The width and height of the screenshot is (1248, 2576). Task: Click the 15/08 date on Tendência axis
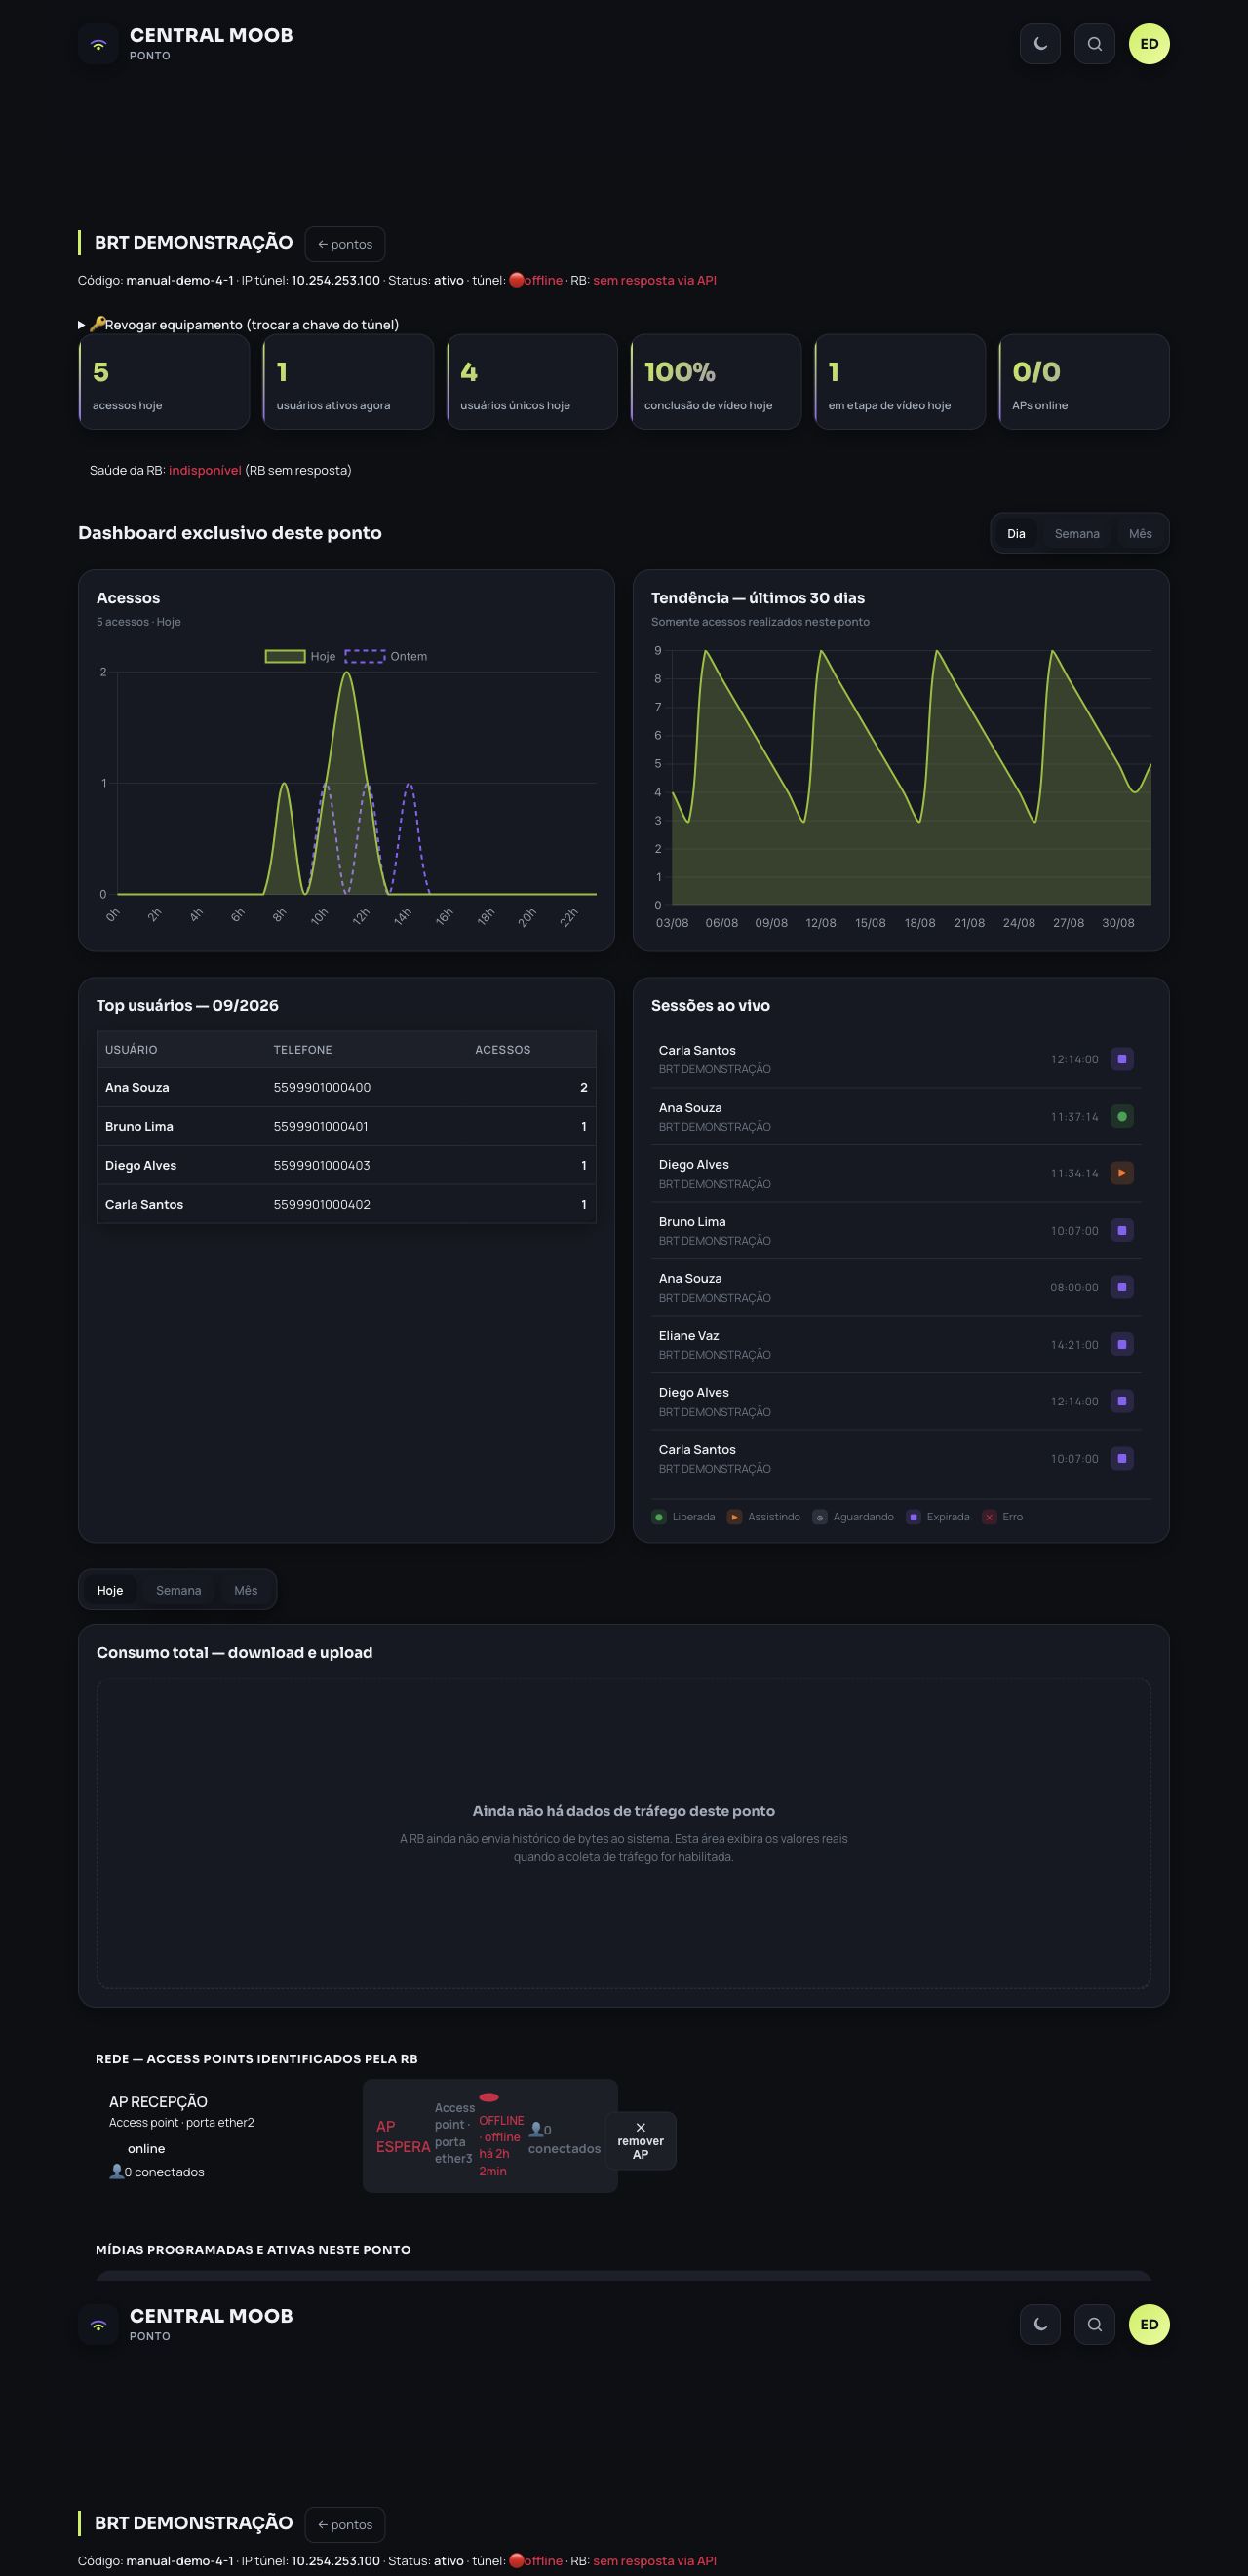click(x=870, y=923)
